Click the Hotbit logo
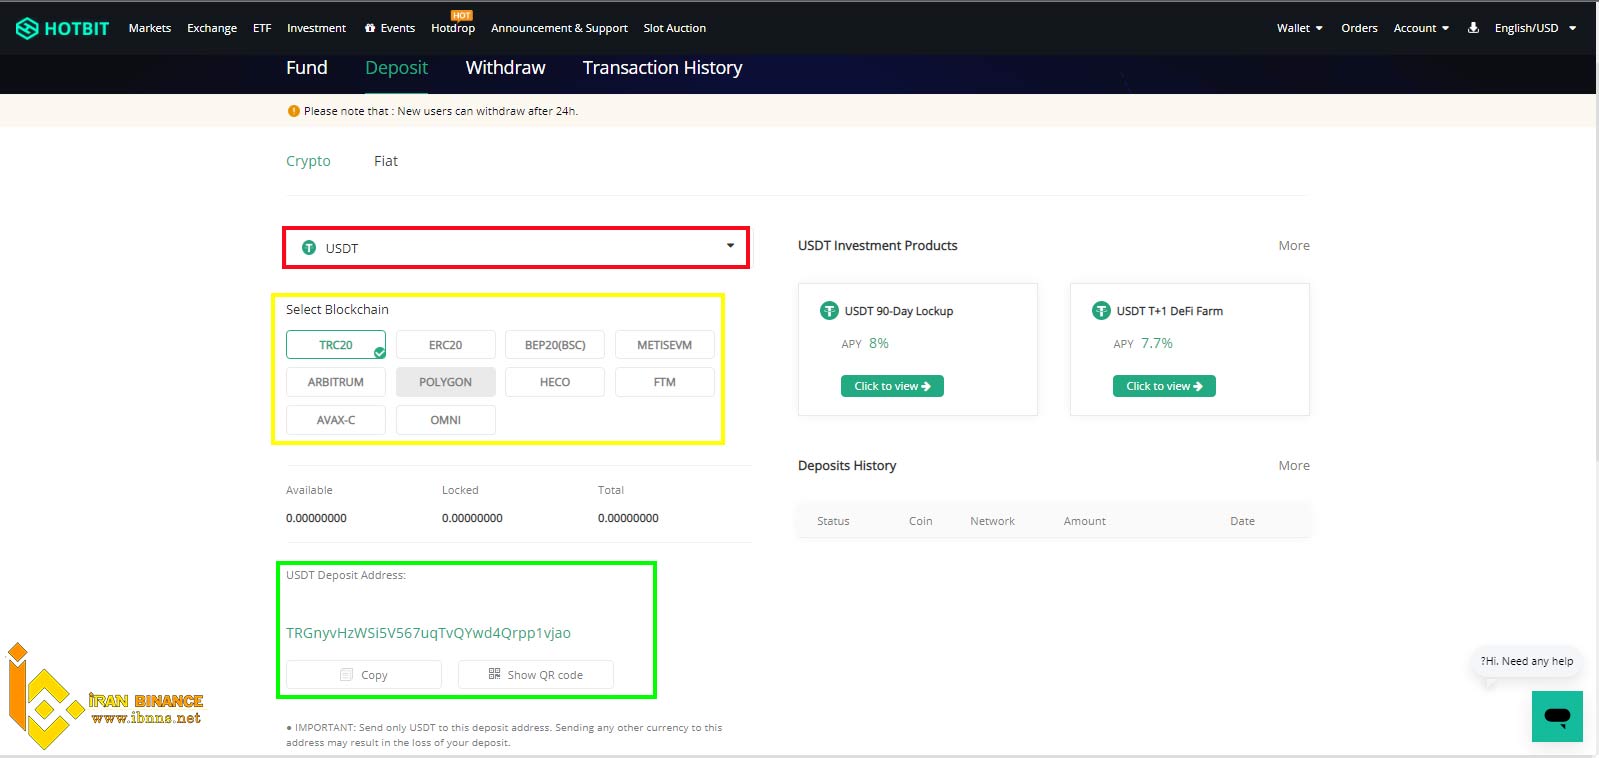Screen dimensions: 1599x758 tap(62, 28)
